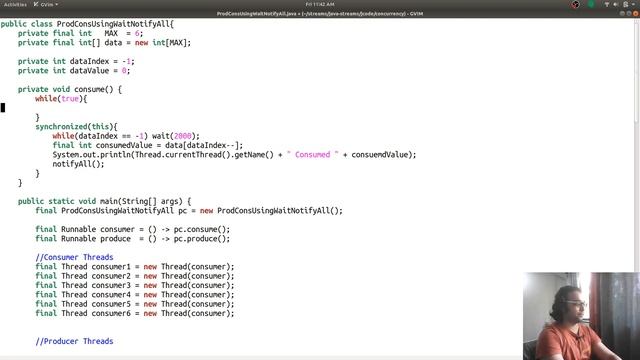Click the 'private int dataIndex = -1;' line
The width and height of the screenshot is (640, 360).
[x=76, y=62]
